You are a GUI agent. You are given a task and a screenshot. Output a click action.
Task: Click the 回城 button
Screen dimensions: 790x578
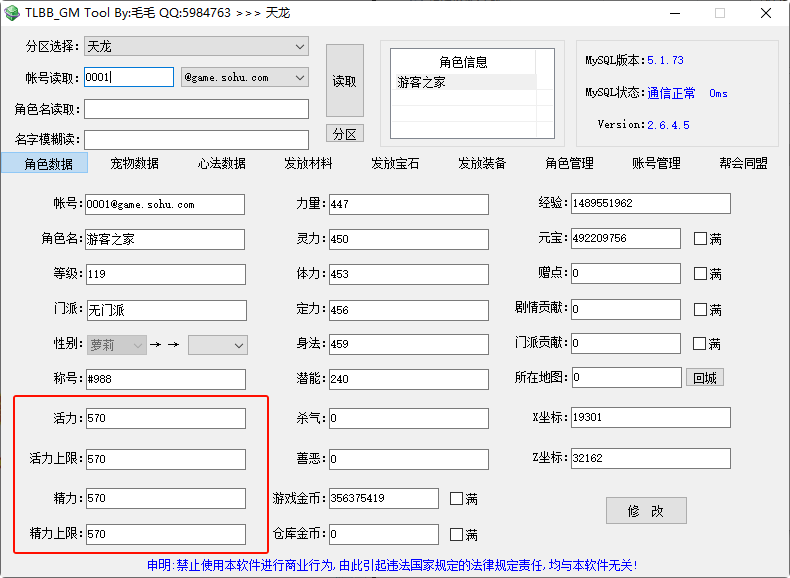pos(705,378)
